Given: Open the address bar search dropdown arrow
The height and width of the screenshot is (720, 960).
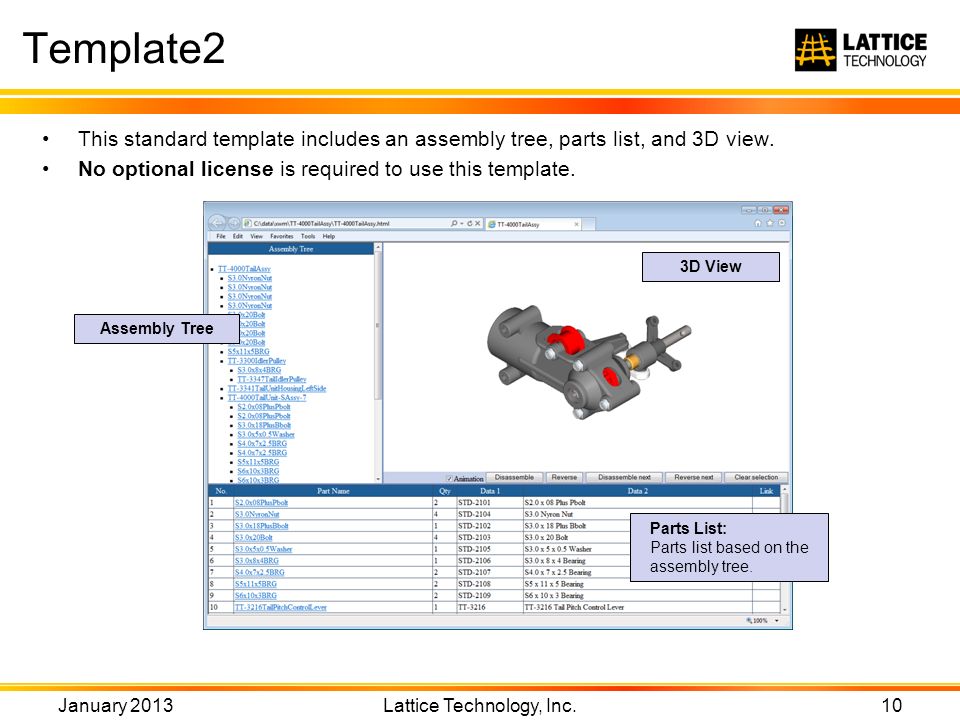Looking at the screenshot, I should pos(462,223).
